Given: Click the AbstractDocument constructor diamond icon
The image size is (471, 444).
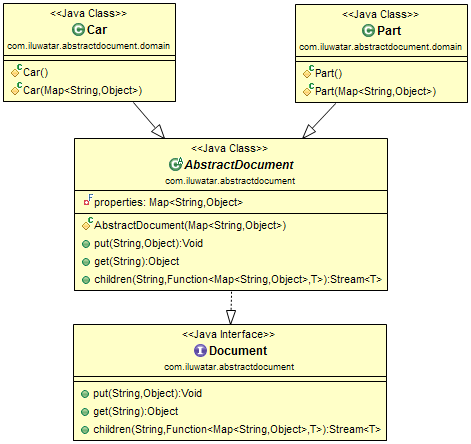Looking at the screenshot, I should coord(87,224).
